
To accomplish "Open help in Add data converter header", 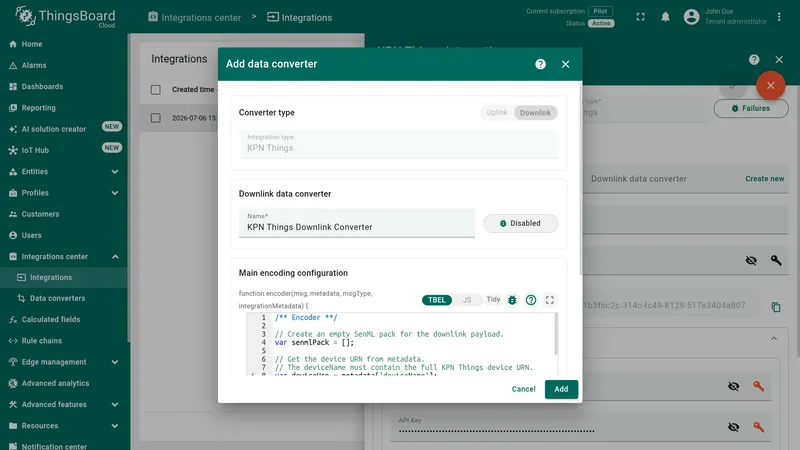I will [540, 64].
